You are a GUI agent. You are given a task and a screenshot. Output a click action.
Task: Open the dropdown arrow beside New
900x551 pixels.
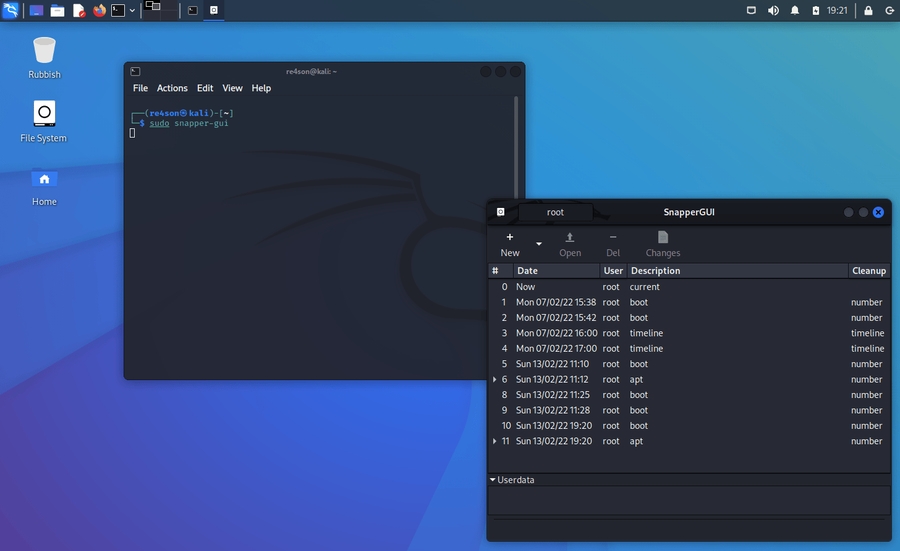pos(539,244)
